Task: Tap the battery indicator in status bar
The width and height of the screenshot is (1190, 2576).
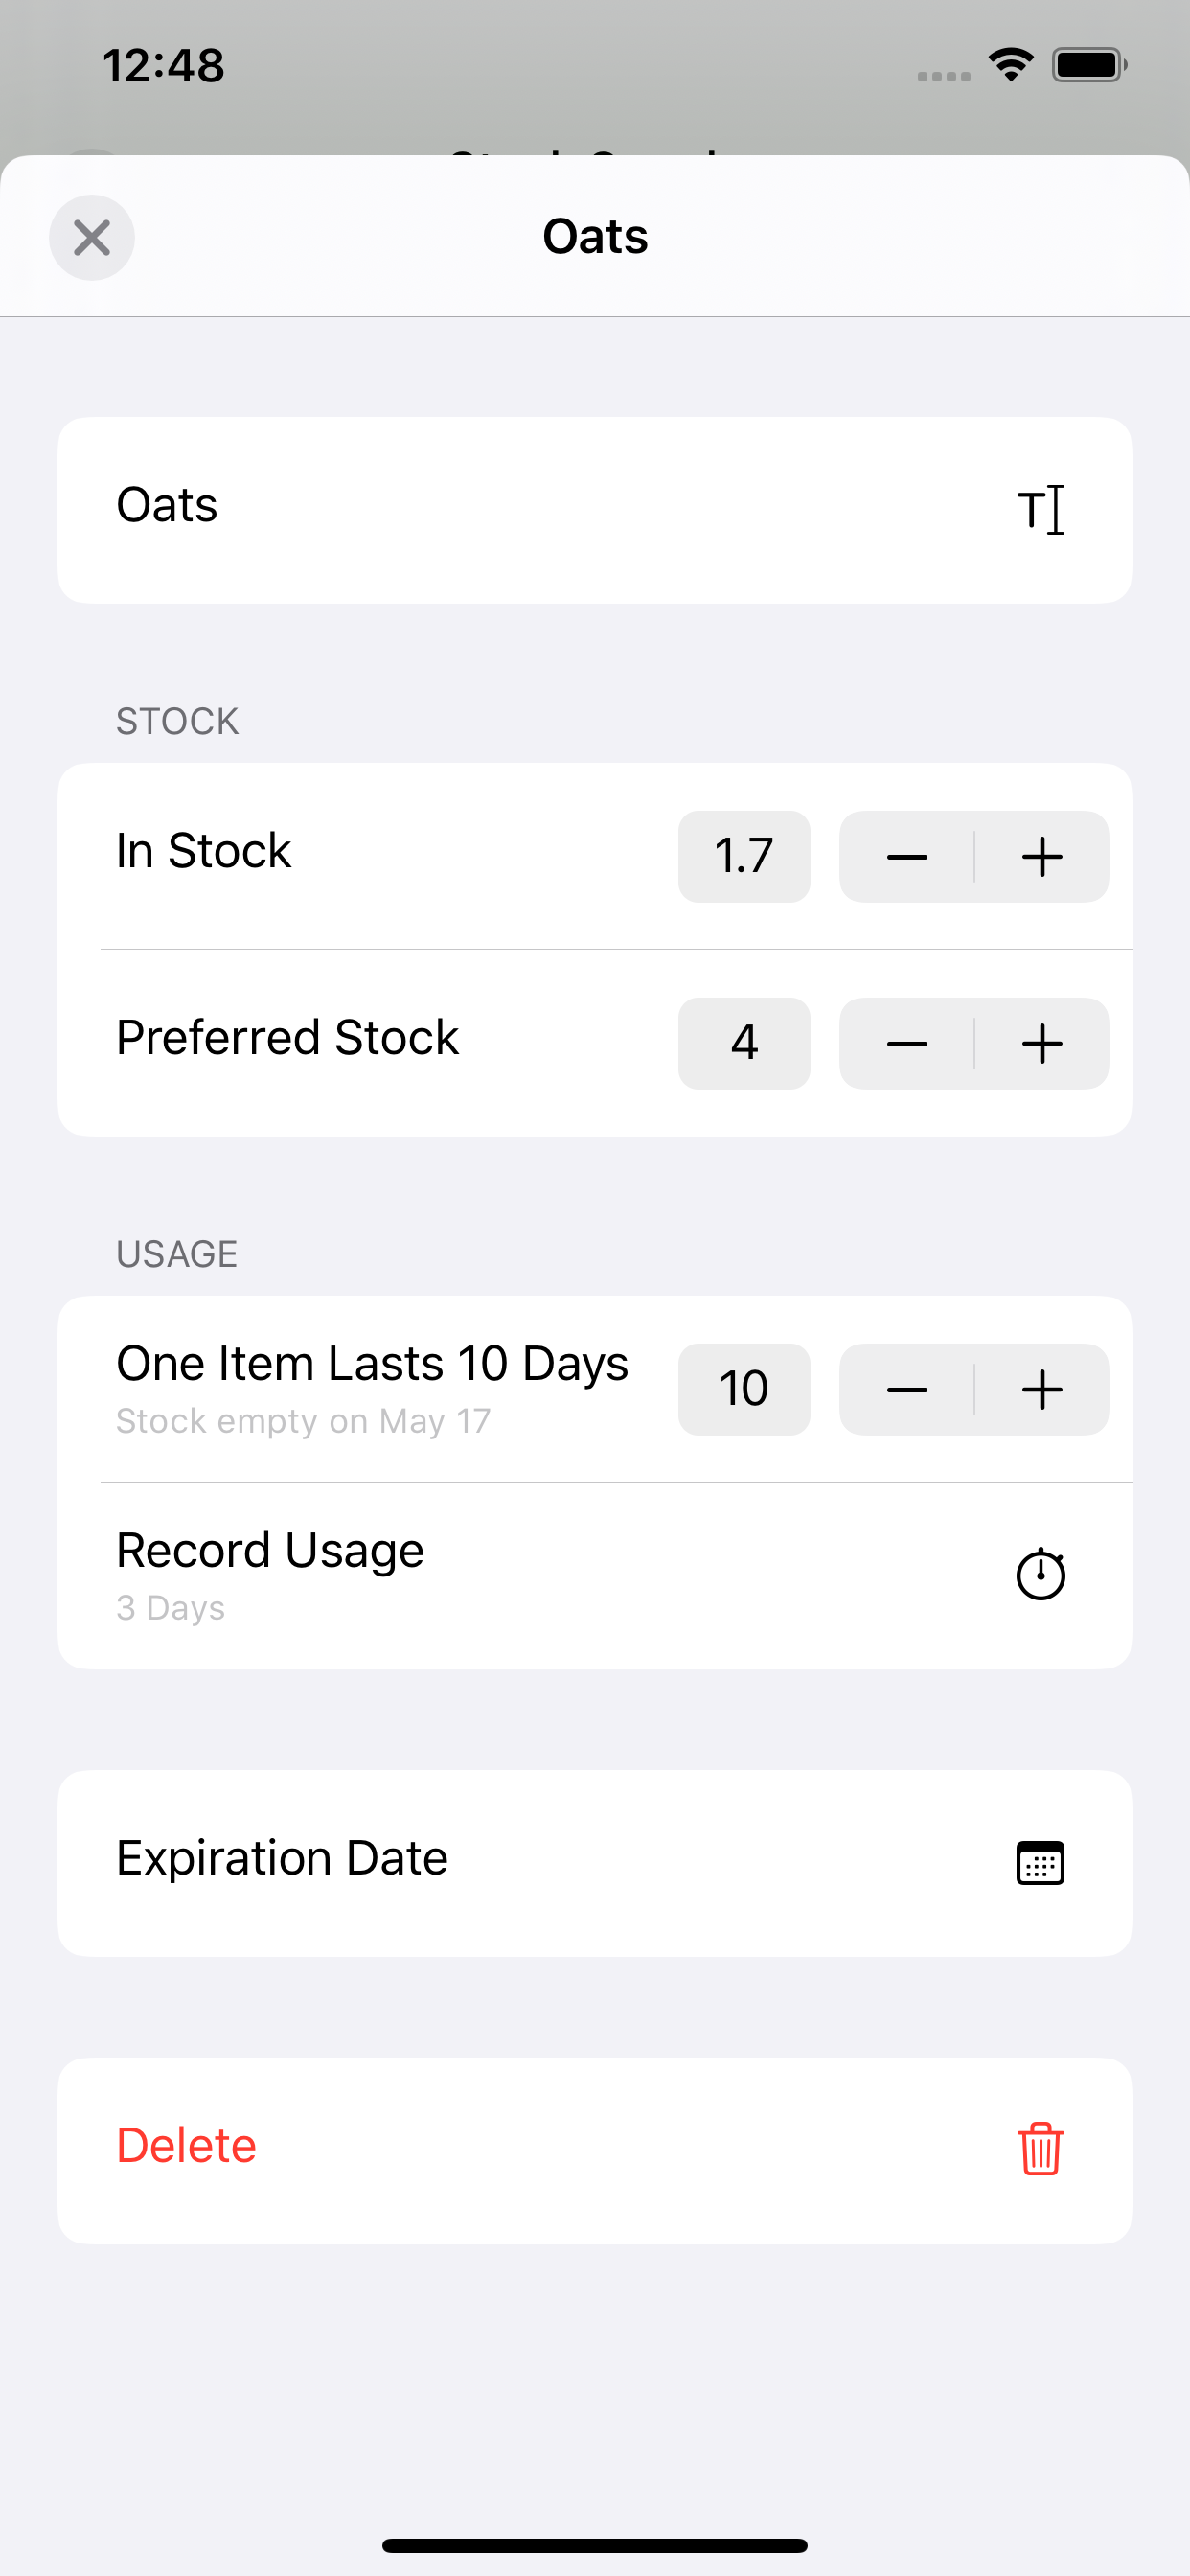Action: [1090, 65]
